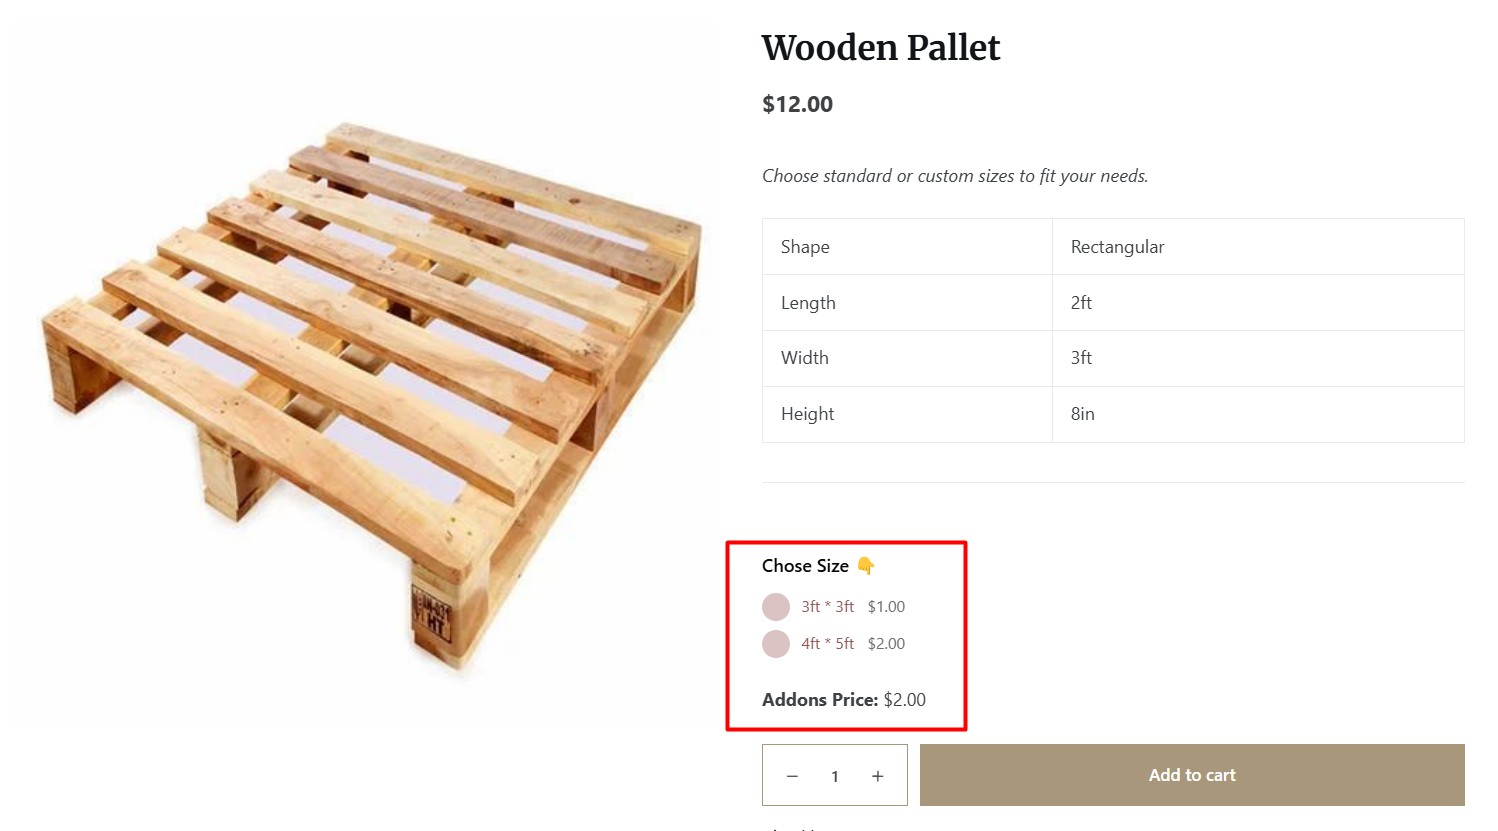Image resolution: width=1498 pixels, height=831 pixels.
Task: Click the standard or custom sizes description
Action: pos(954,176)
